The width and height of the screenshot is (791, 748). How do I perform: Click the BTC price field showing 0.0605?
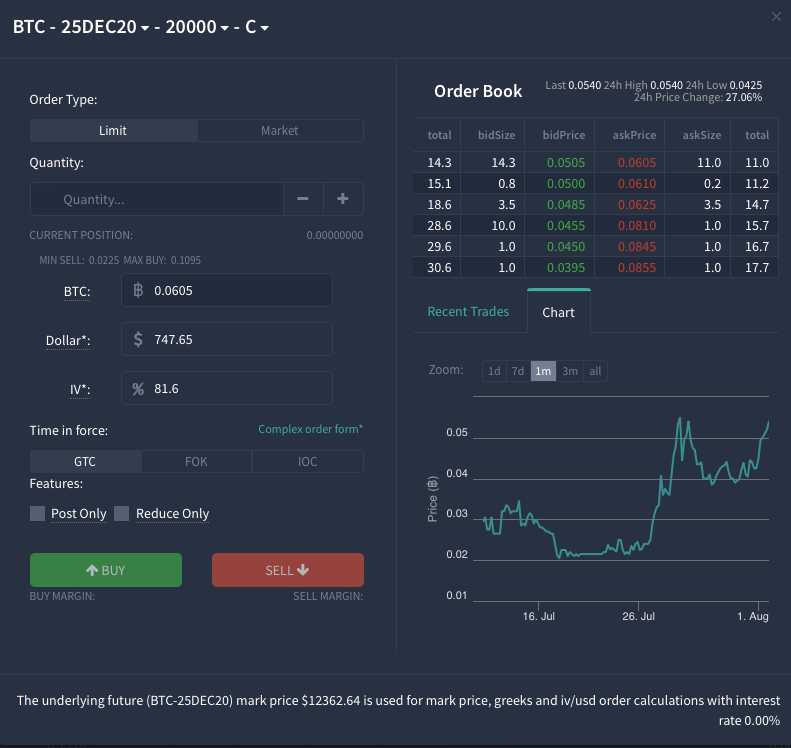(x=227, y=290)
